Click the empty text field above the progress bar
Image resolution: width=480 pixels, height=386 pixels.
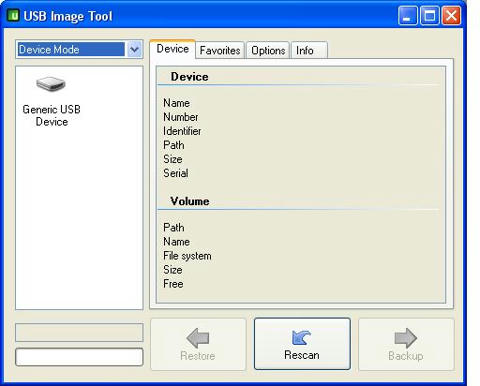click(x=79, y=332)
